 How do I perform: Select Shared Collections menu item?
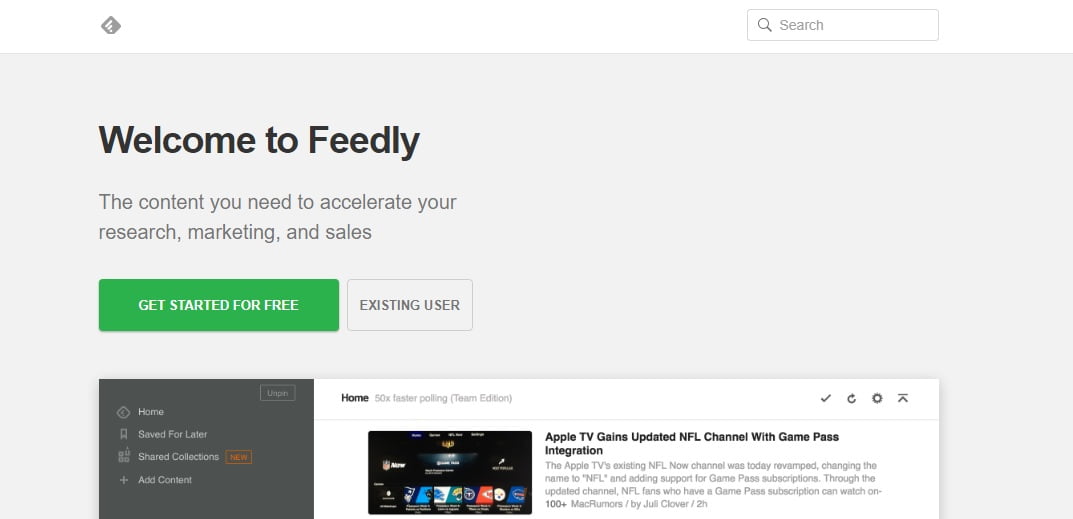point(179,457)
